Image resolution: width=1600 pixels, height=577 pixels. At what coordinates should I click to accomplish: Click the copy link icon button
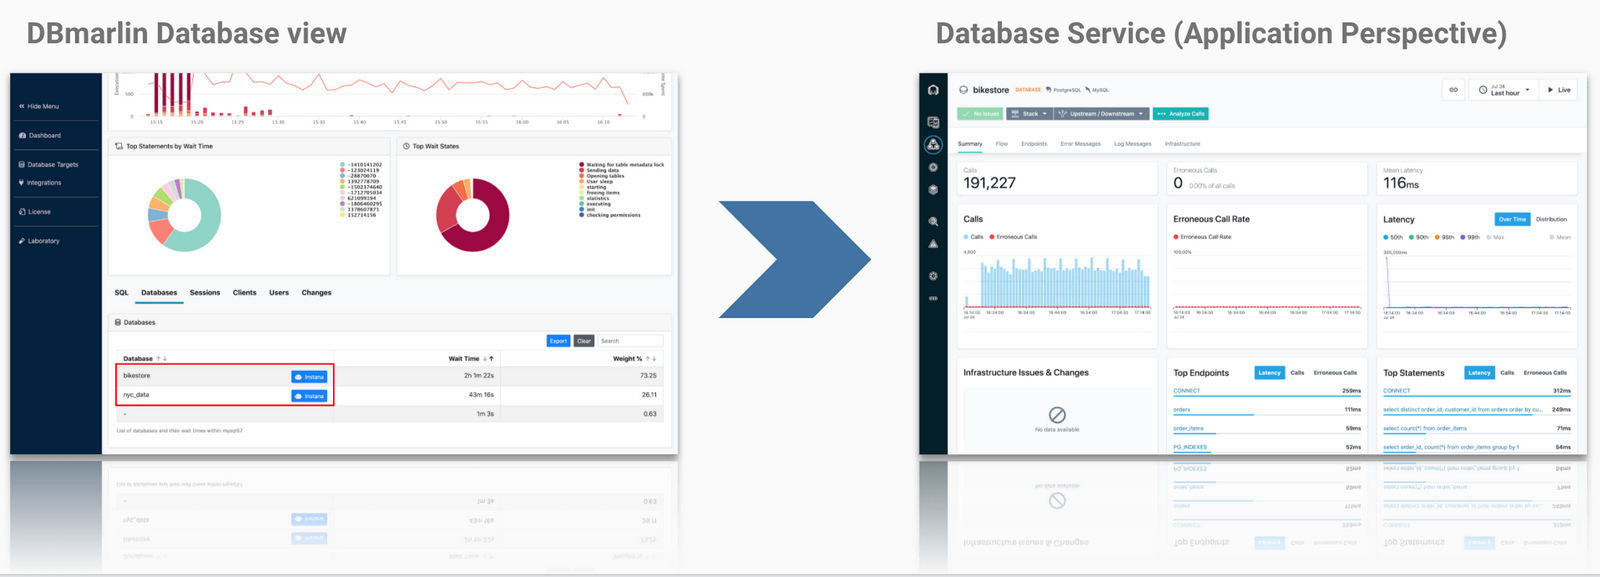click(1453, 90)
